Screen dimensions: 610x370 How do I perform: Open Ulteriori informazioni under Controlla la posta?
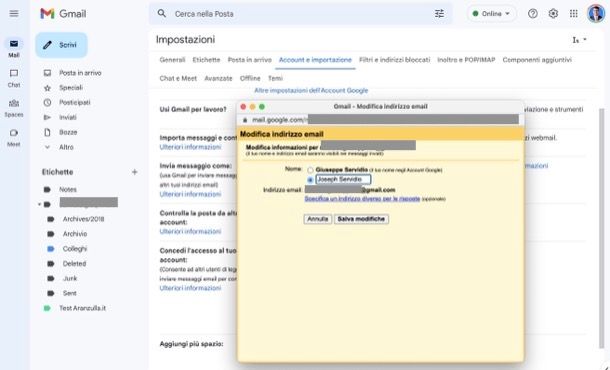[x=190, y=231]
